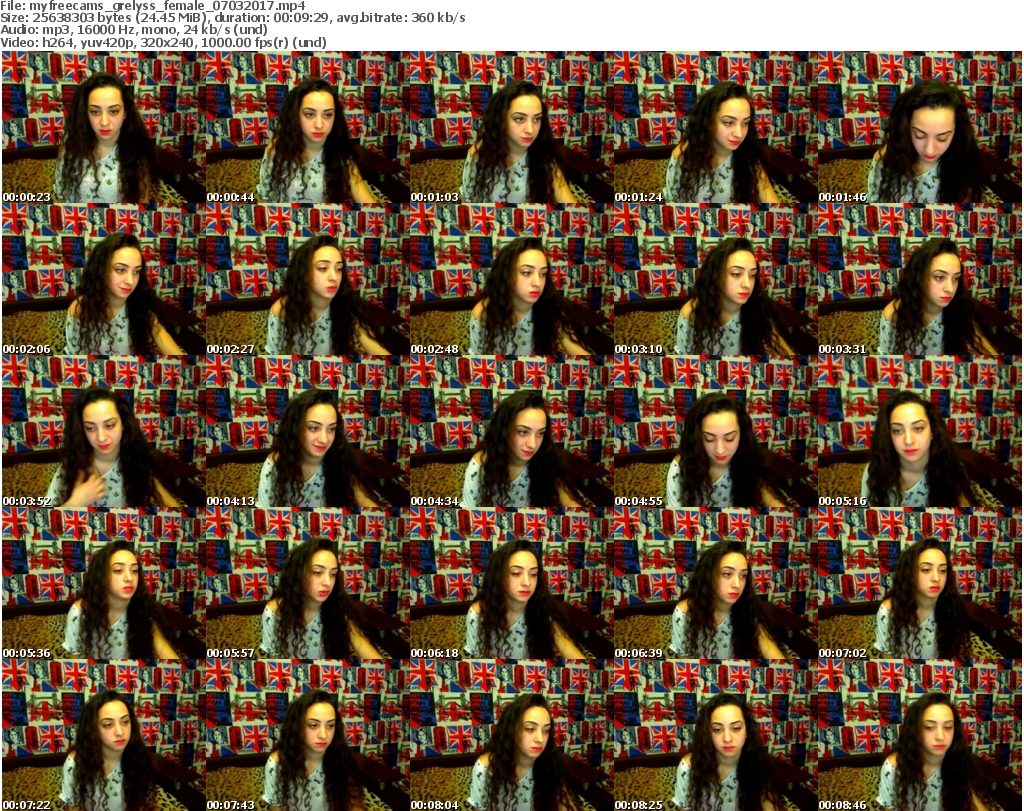This screenshot has width=1024, height=811.
Task: Pick the frame stamped 00:08:25
Action: (715, 735)
